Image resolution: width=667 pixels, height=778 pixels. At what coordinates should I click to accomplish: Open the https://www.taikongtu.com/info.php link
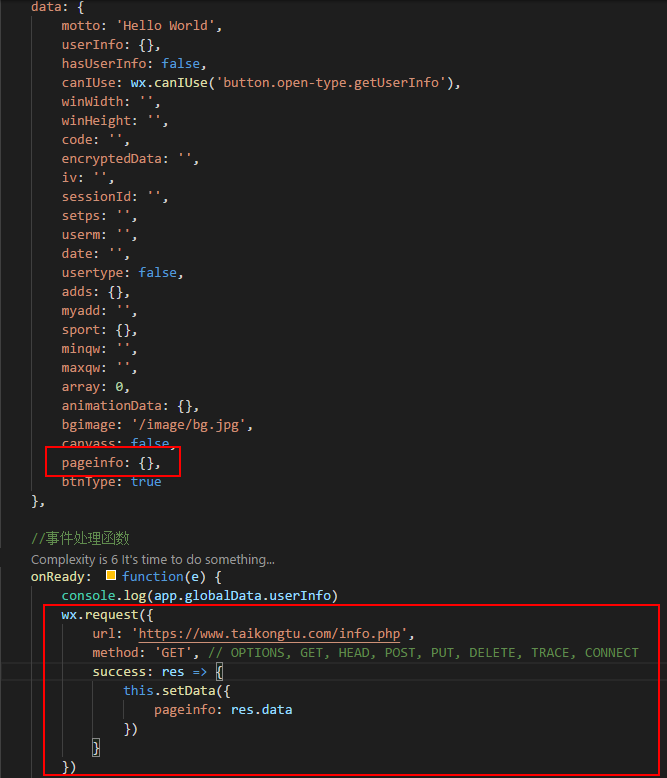click(x=269, y=634)
